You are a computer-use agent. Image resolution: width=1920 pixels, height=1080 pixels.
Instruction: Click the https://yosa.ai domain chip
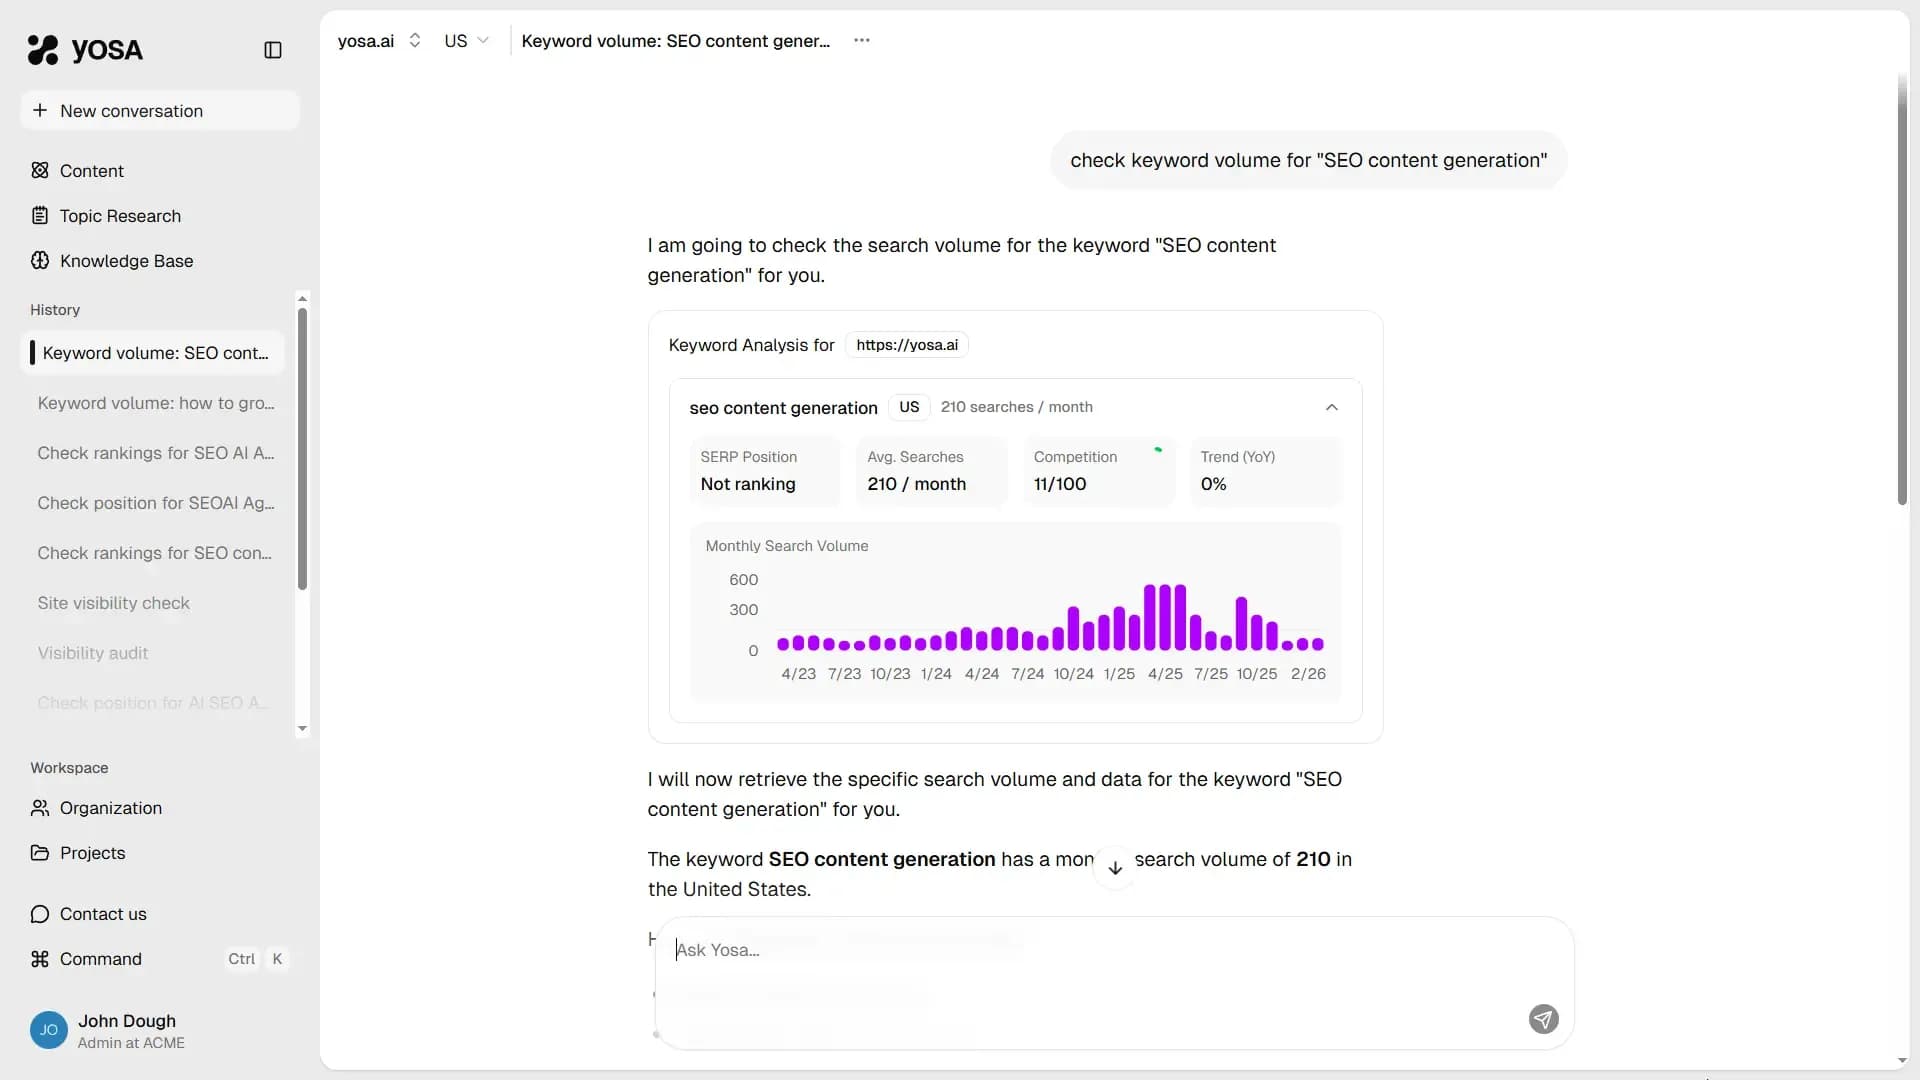(907, 345)
